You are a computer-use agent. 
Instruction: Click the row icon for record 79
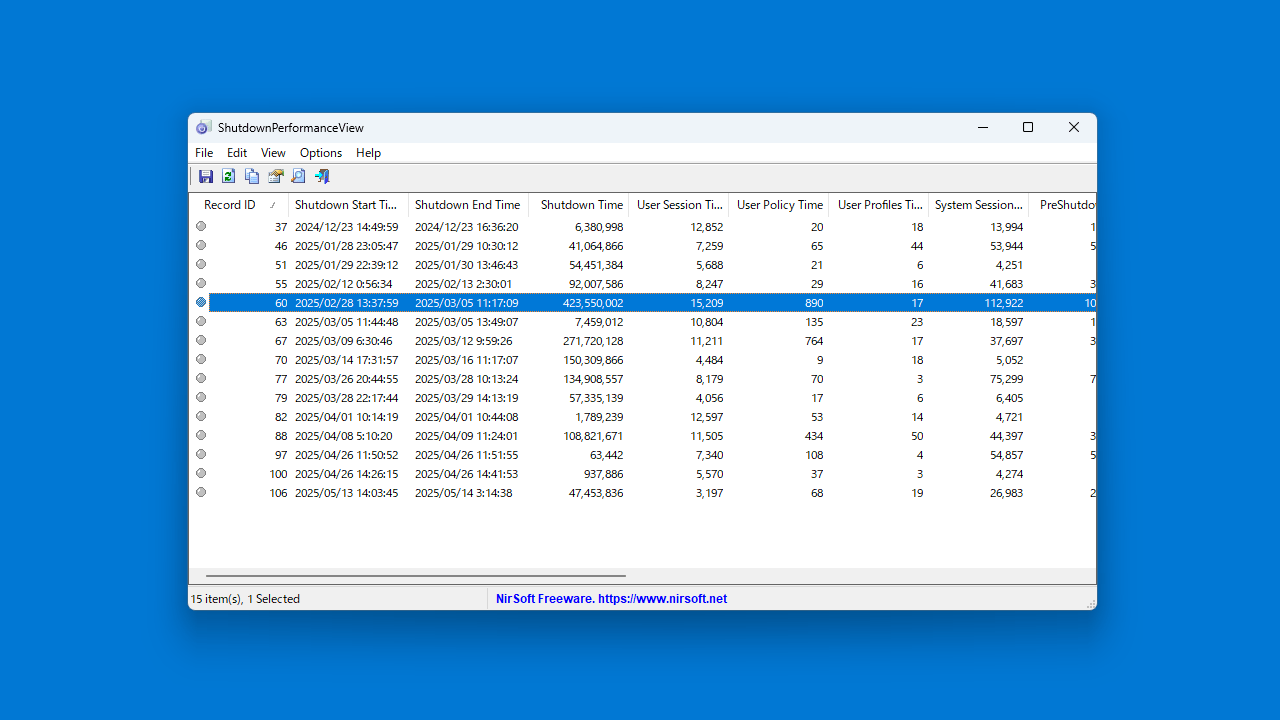tap(201, 397)
